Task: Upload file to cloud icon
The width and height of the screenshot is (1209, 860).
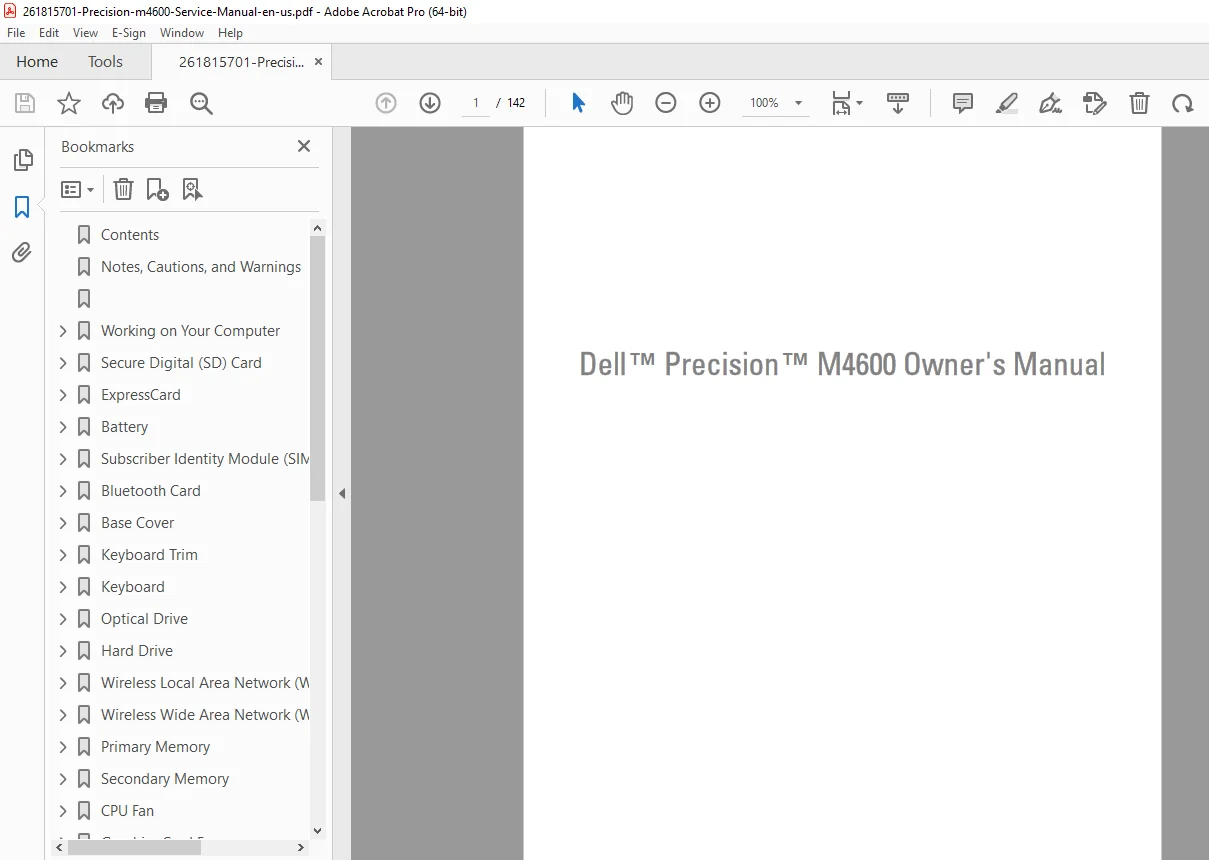Action: click(113, 103)
